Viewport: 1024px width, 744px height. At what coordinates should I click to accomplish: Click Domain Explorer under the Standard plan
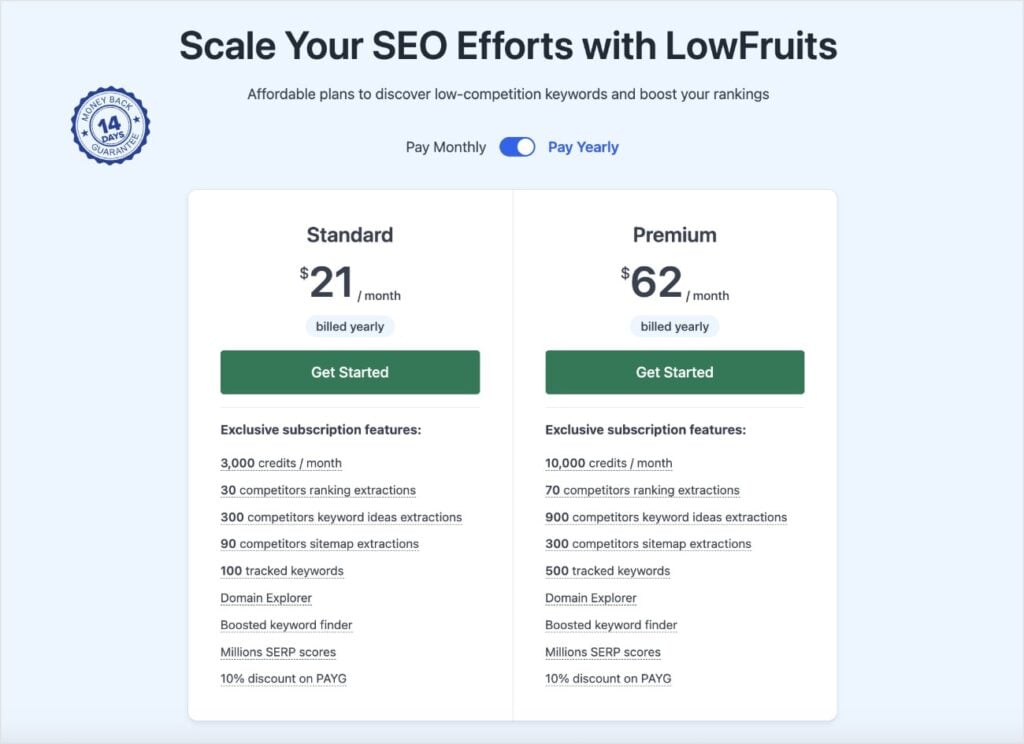click(265, 598)
